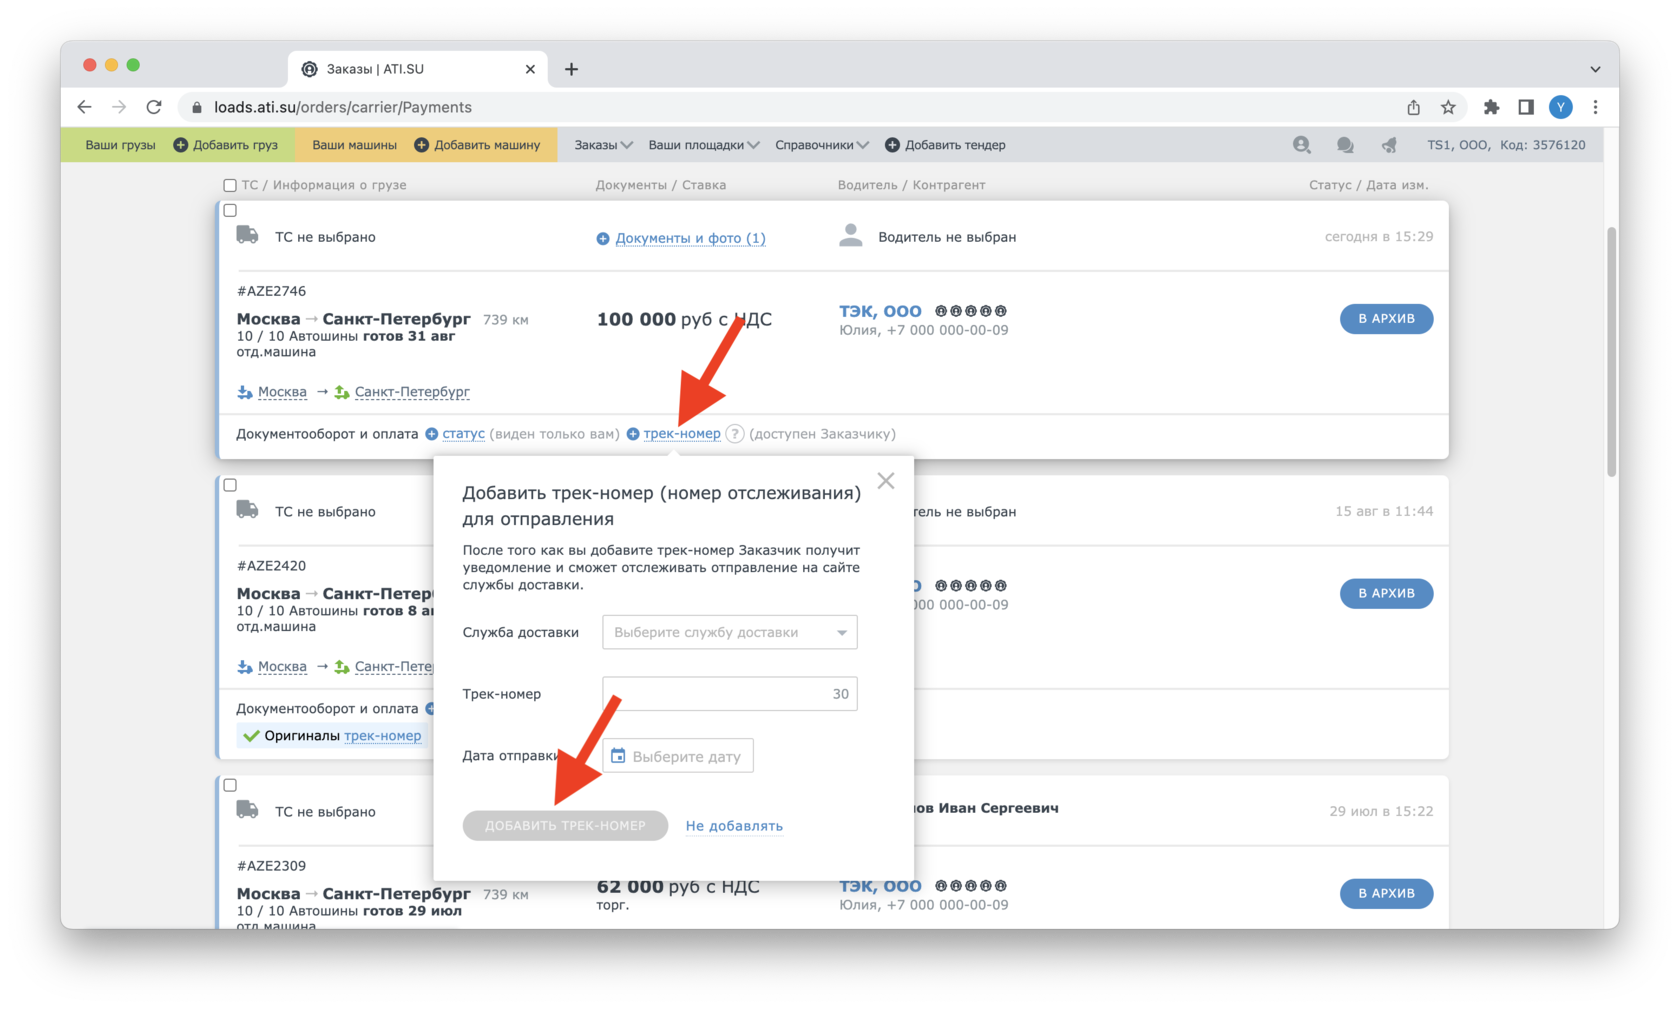Toggle browser side panel icon
Screen dimensions: 1680x1009
click(x=1526, y=107)
